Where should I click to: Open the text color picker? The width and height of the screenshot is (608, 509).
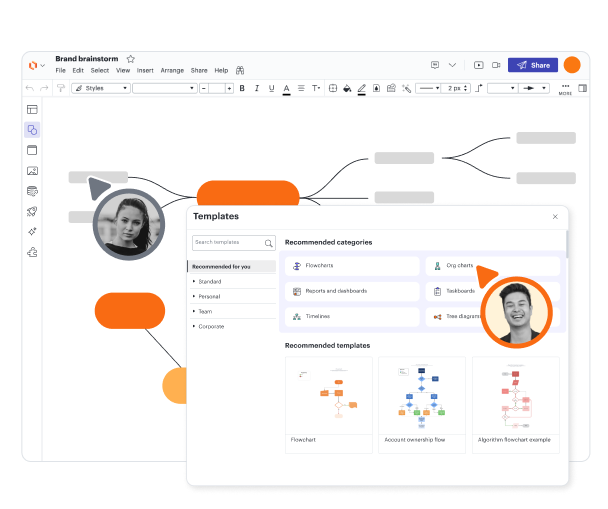click(286, 88)
